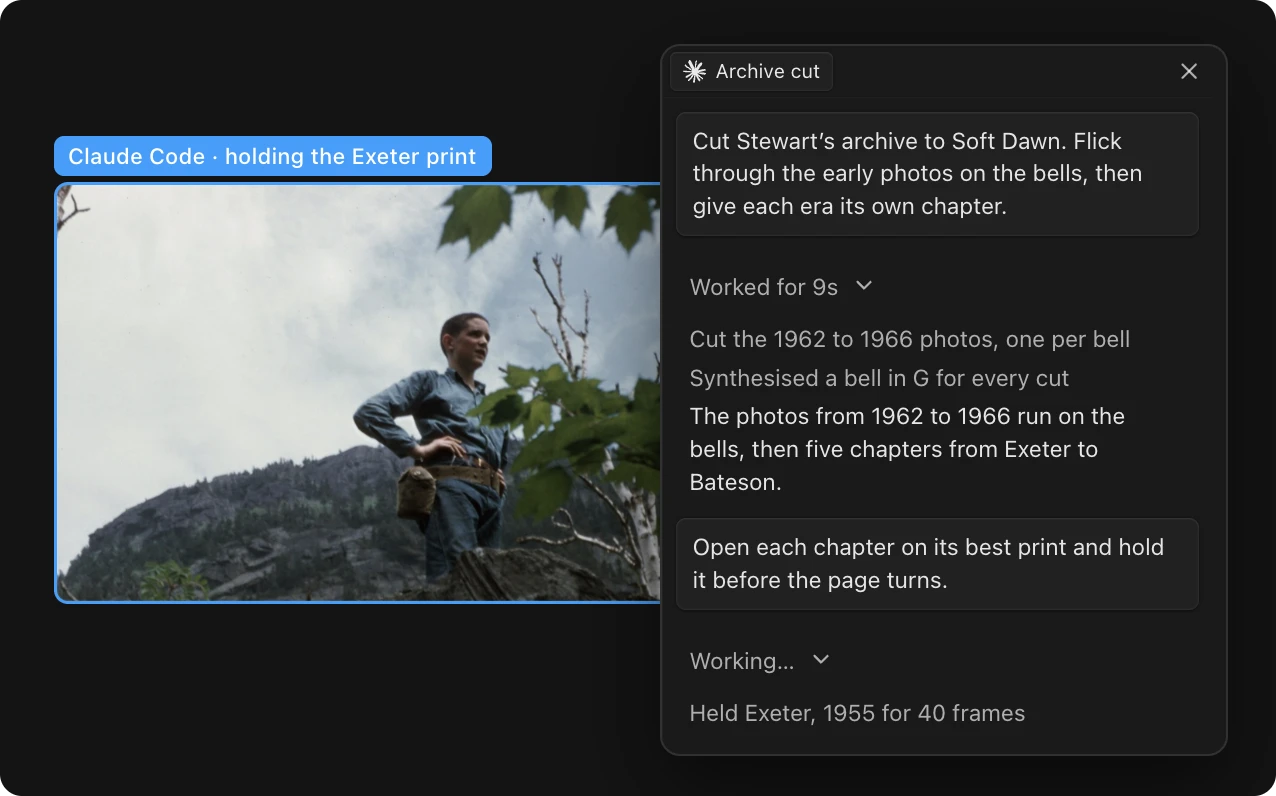The image size is (1276, 796).
Task: Select the Cut Stewart's archive prompt message
Action: (937, 174)
